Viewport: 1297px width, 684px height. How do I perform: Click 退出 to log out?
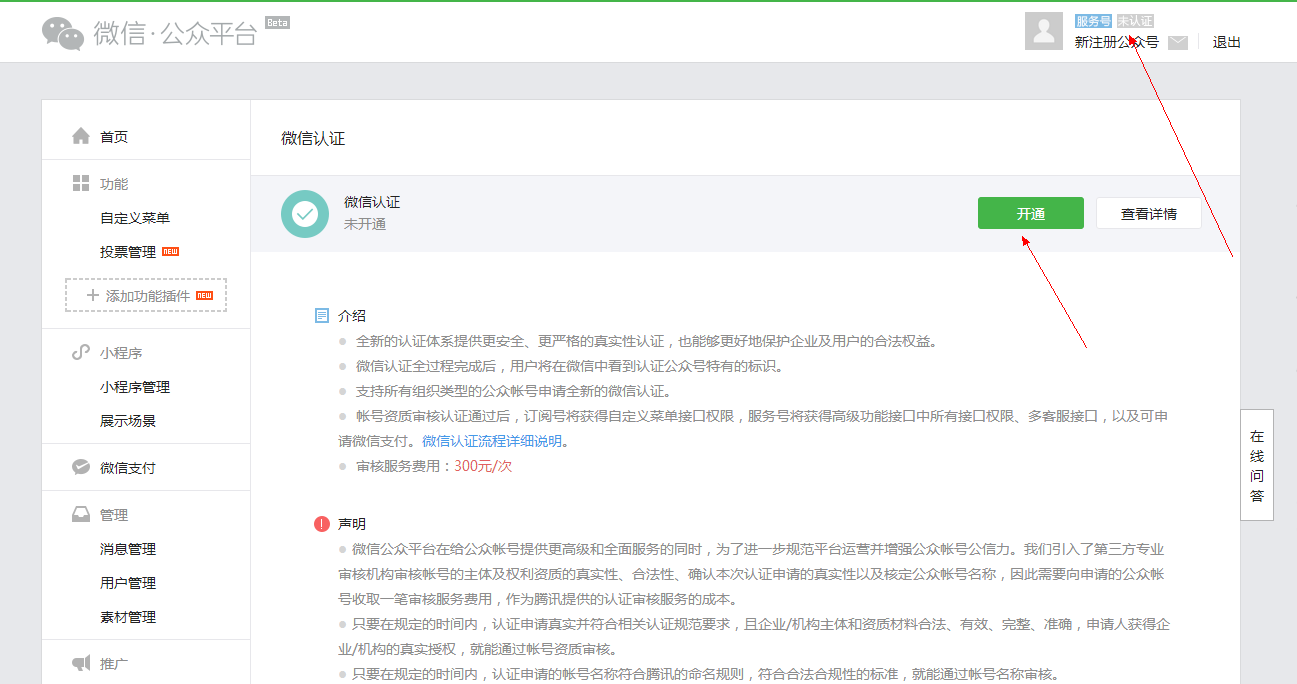pyautogui.click(x=1227, y=42)
